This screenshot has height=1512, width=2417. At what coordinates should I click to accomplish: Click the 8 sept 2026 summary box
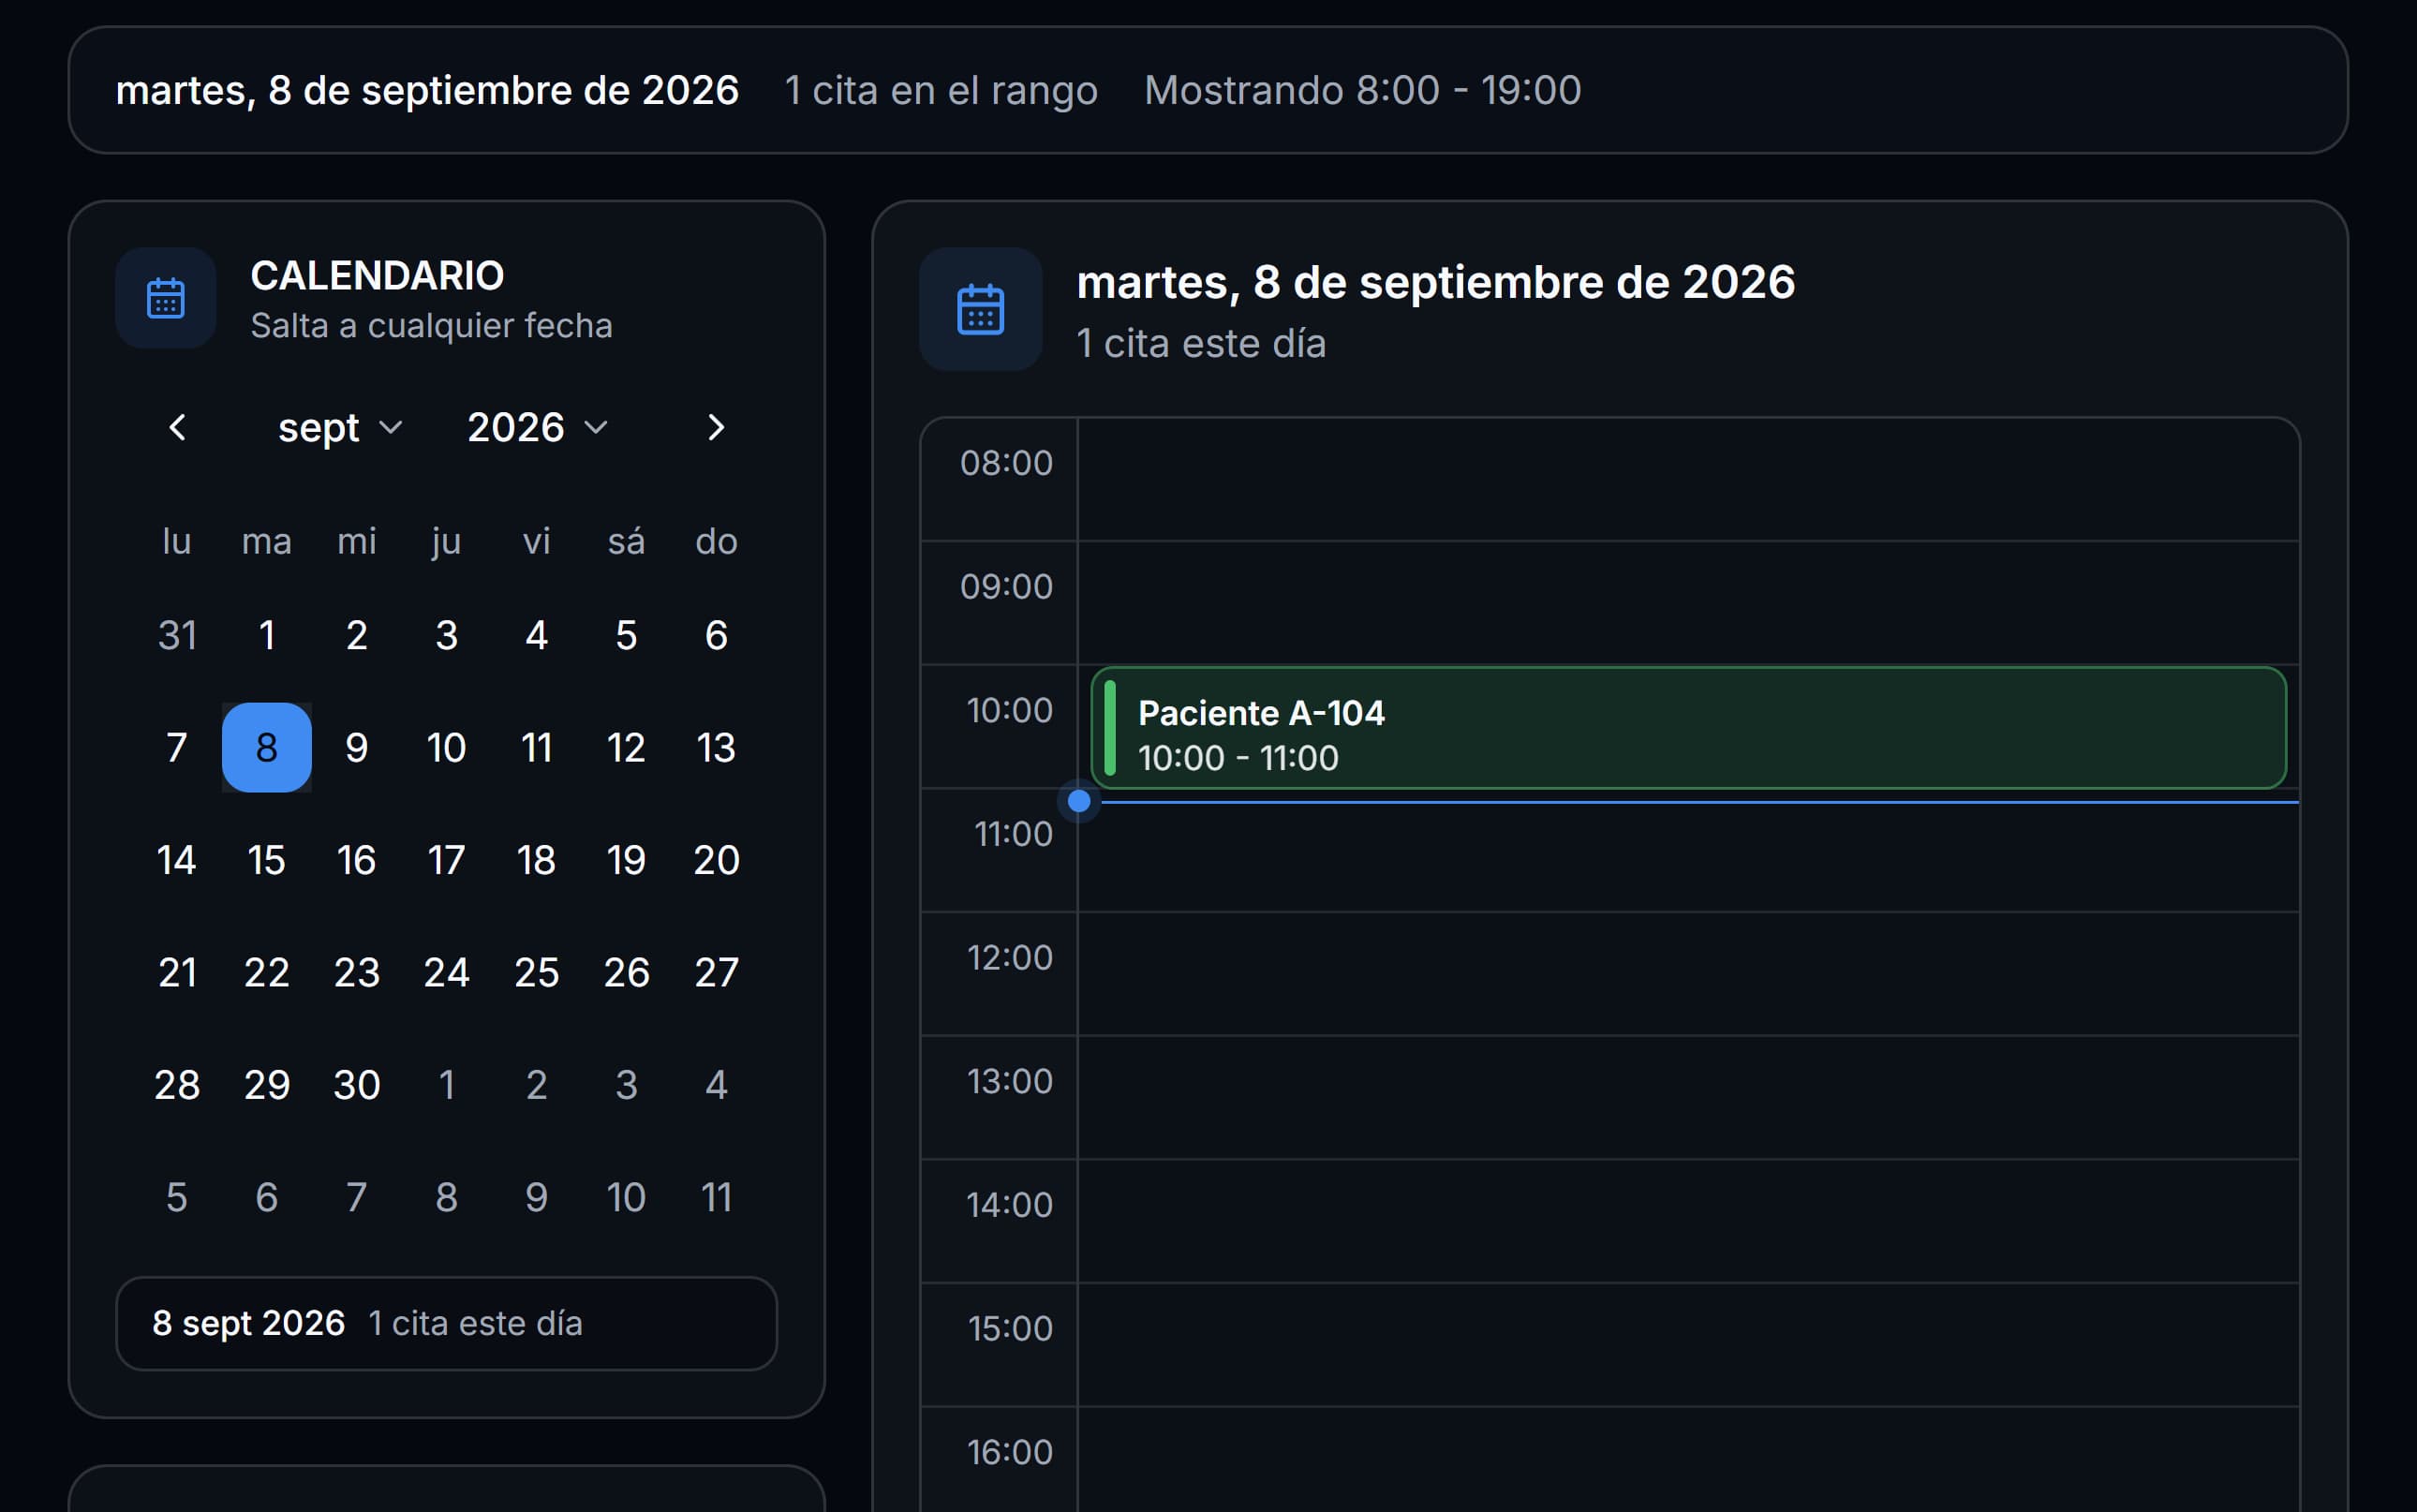[x=447, y=1323]
